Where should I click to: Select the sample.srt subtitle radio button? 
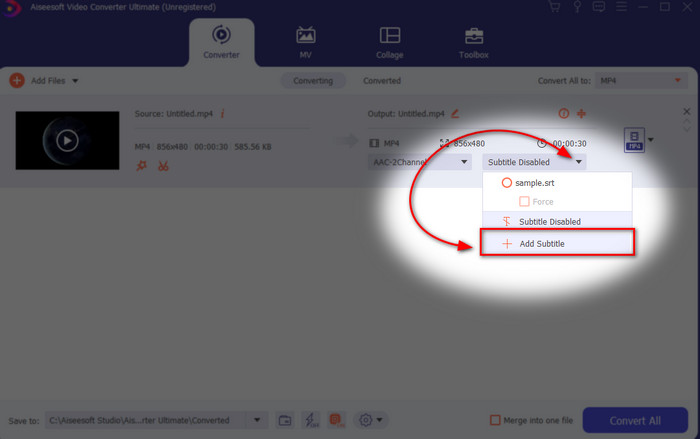507,183
